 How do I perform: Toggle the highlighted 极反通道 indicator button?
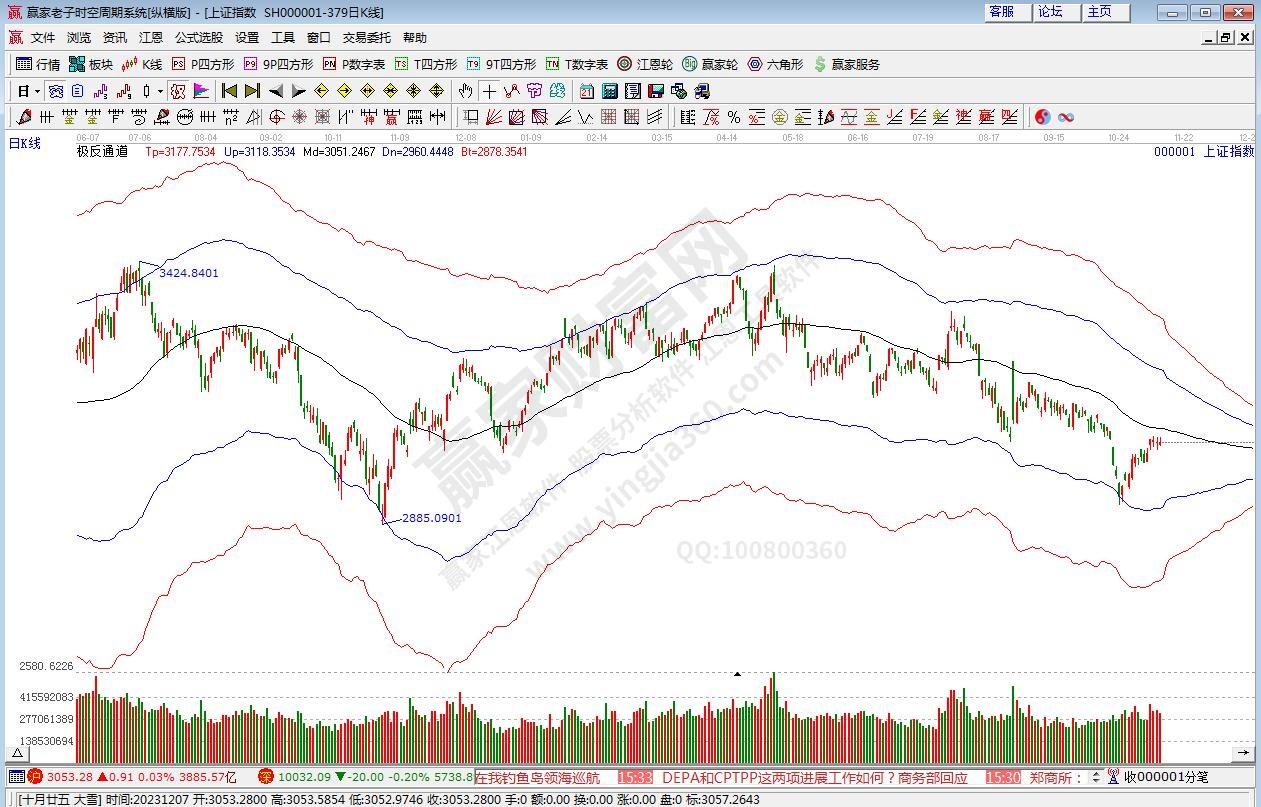click(x=178, y=91)
